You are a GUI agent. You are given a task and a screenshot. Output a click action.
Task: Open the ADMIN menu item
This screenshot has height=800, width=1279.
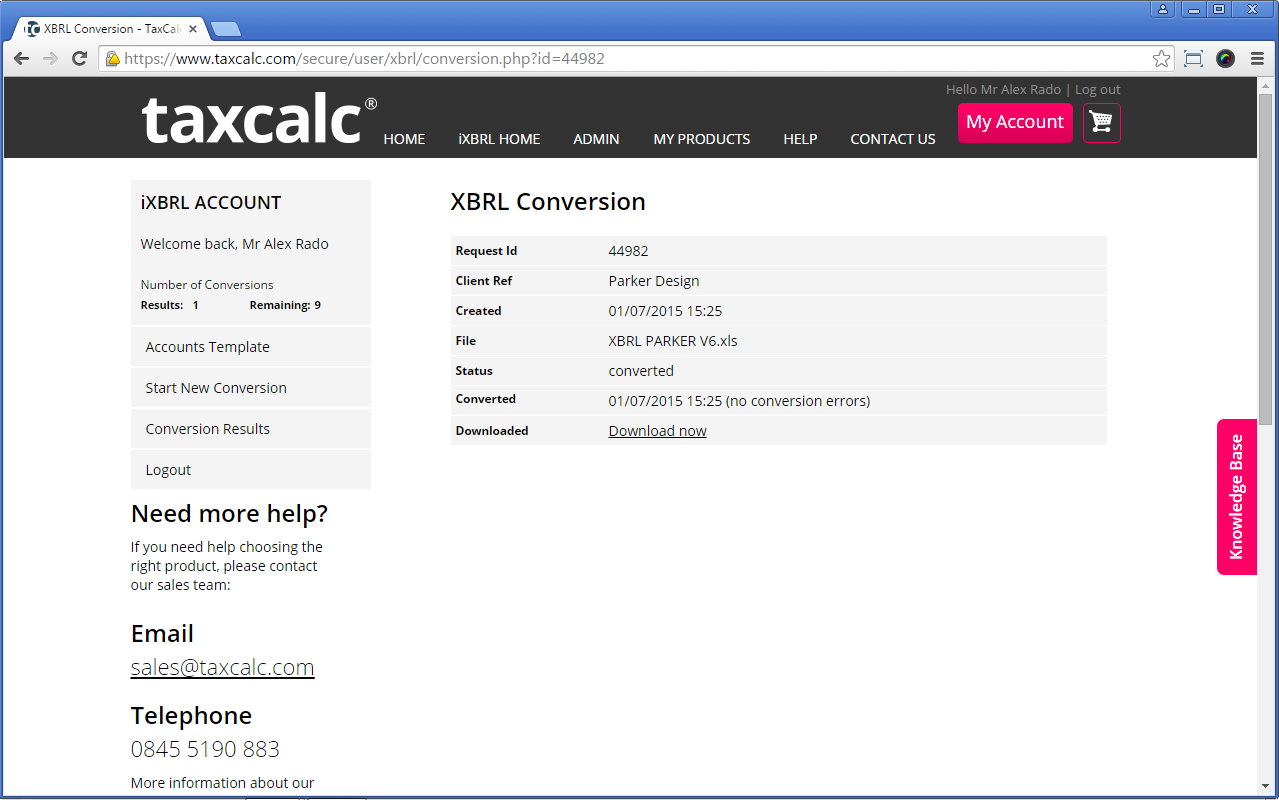point(596,139)
